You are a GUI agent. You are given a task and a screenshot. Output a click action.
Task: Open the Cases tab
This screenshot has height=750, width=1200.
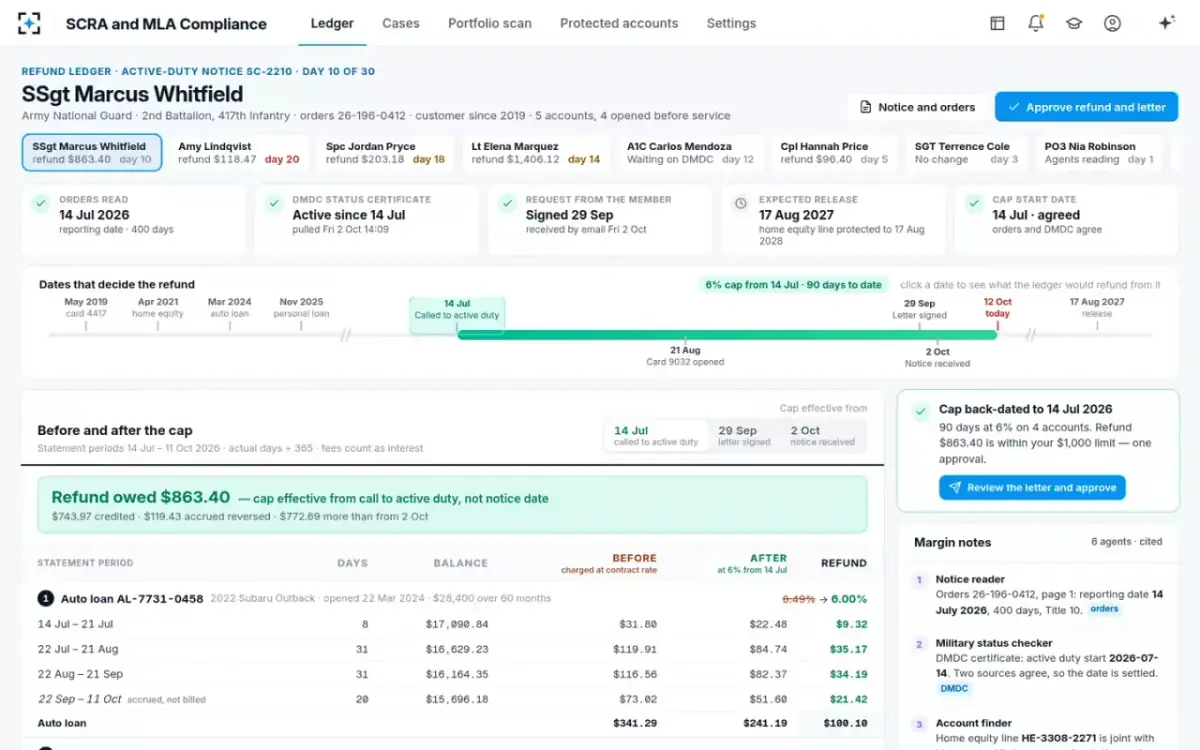[x=401, y=23]
